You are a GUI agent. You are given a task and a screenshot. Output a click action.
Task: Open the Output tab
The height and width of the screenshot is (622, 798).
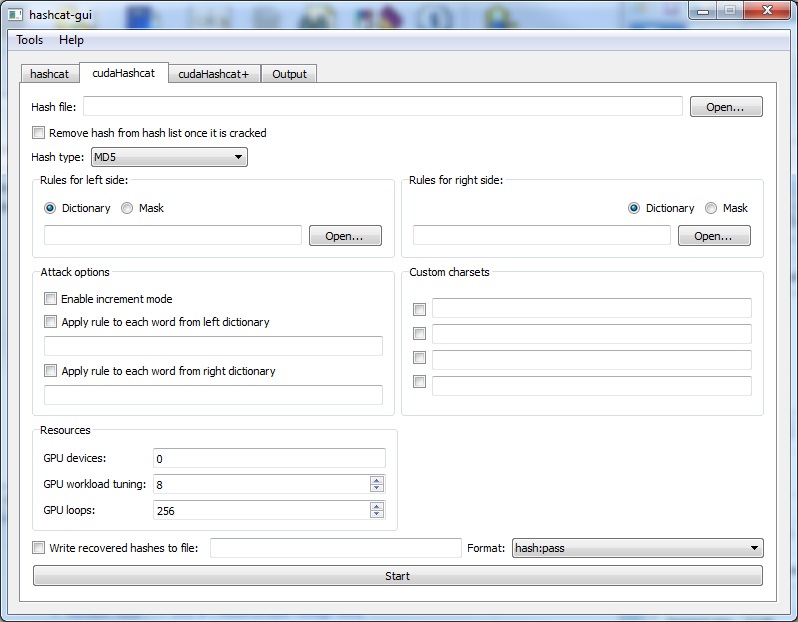[289, 74]
